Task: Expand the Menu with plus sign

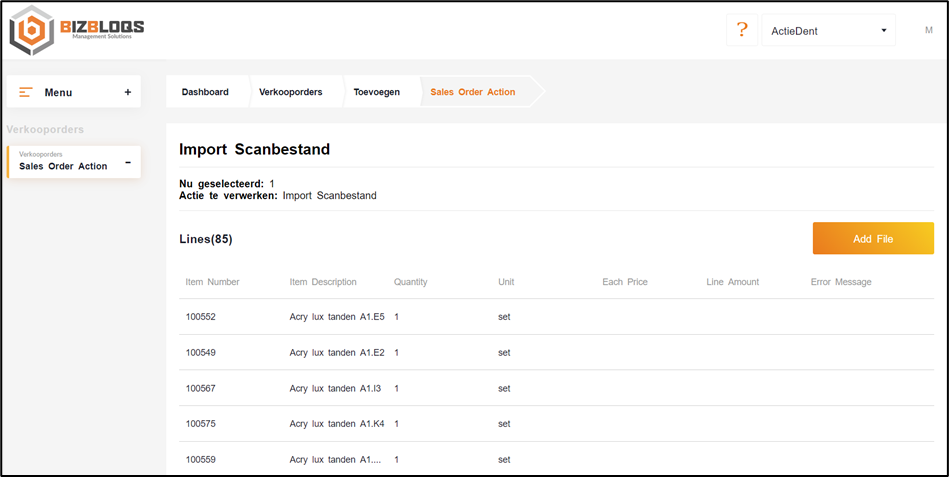Action: pos(127,92)
